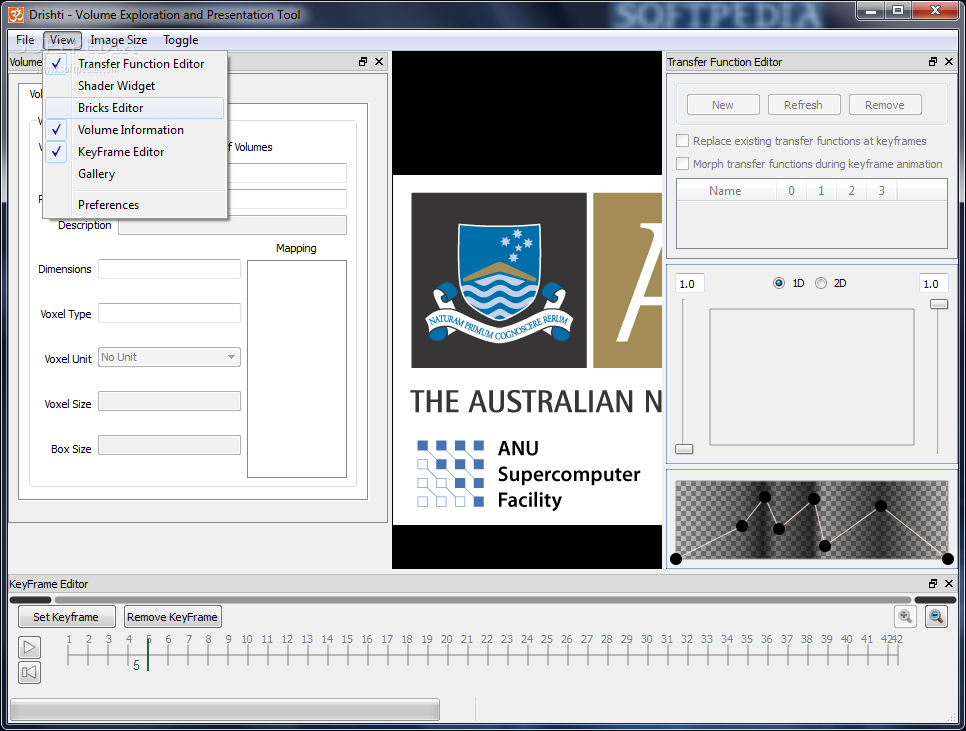Float the Volume Information panel
Screen dimensions: 966x731
(363, 62)
